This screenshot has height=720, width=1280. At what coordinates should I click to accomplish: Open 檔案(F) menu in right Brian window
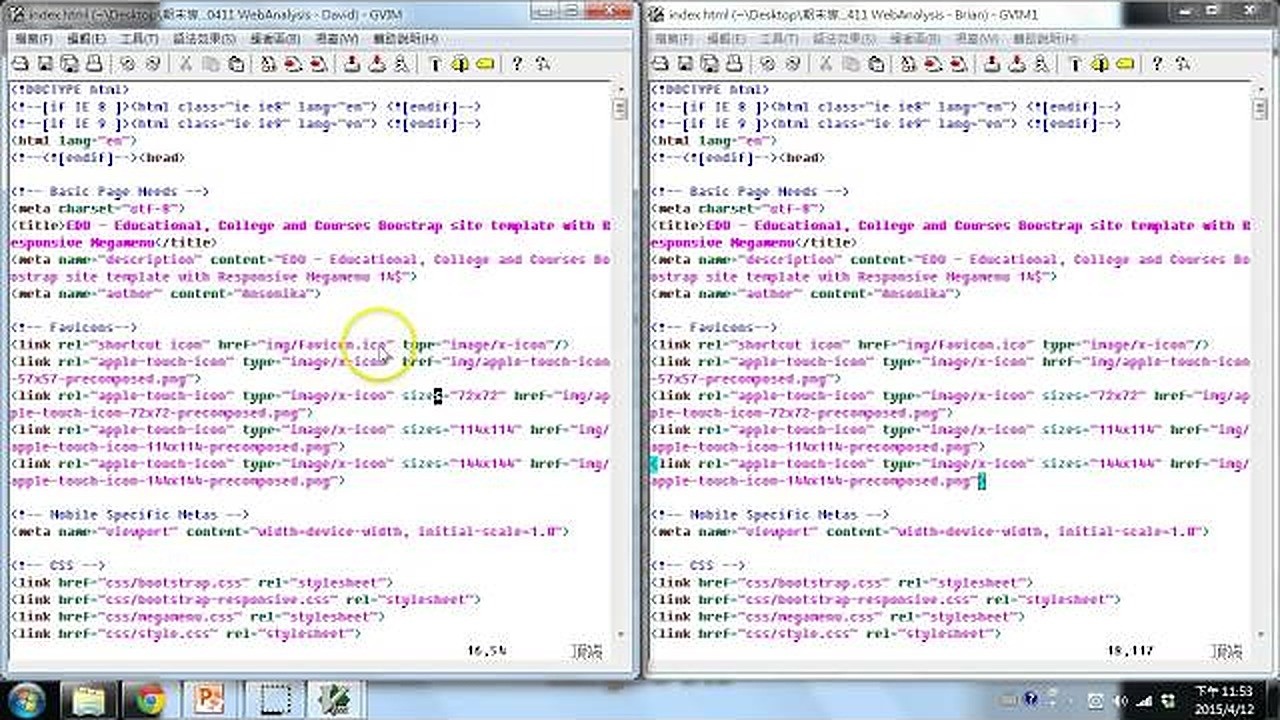pos(672,39)
